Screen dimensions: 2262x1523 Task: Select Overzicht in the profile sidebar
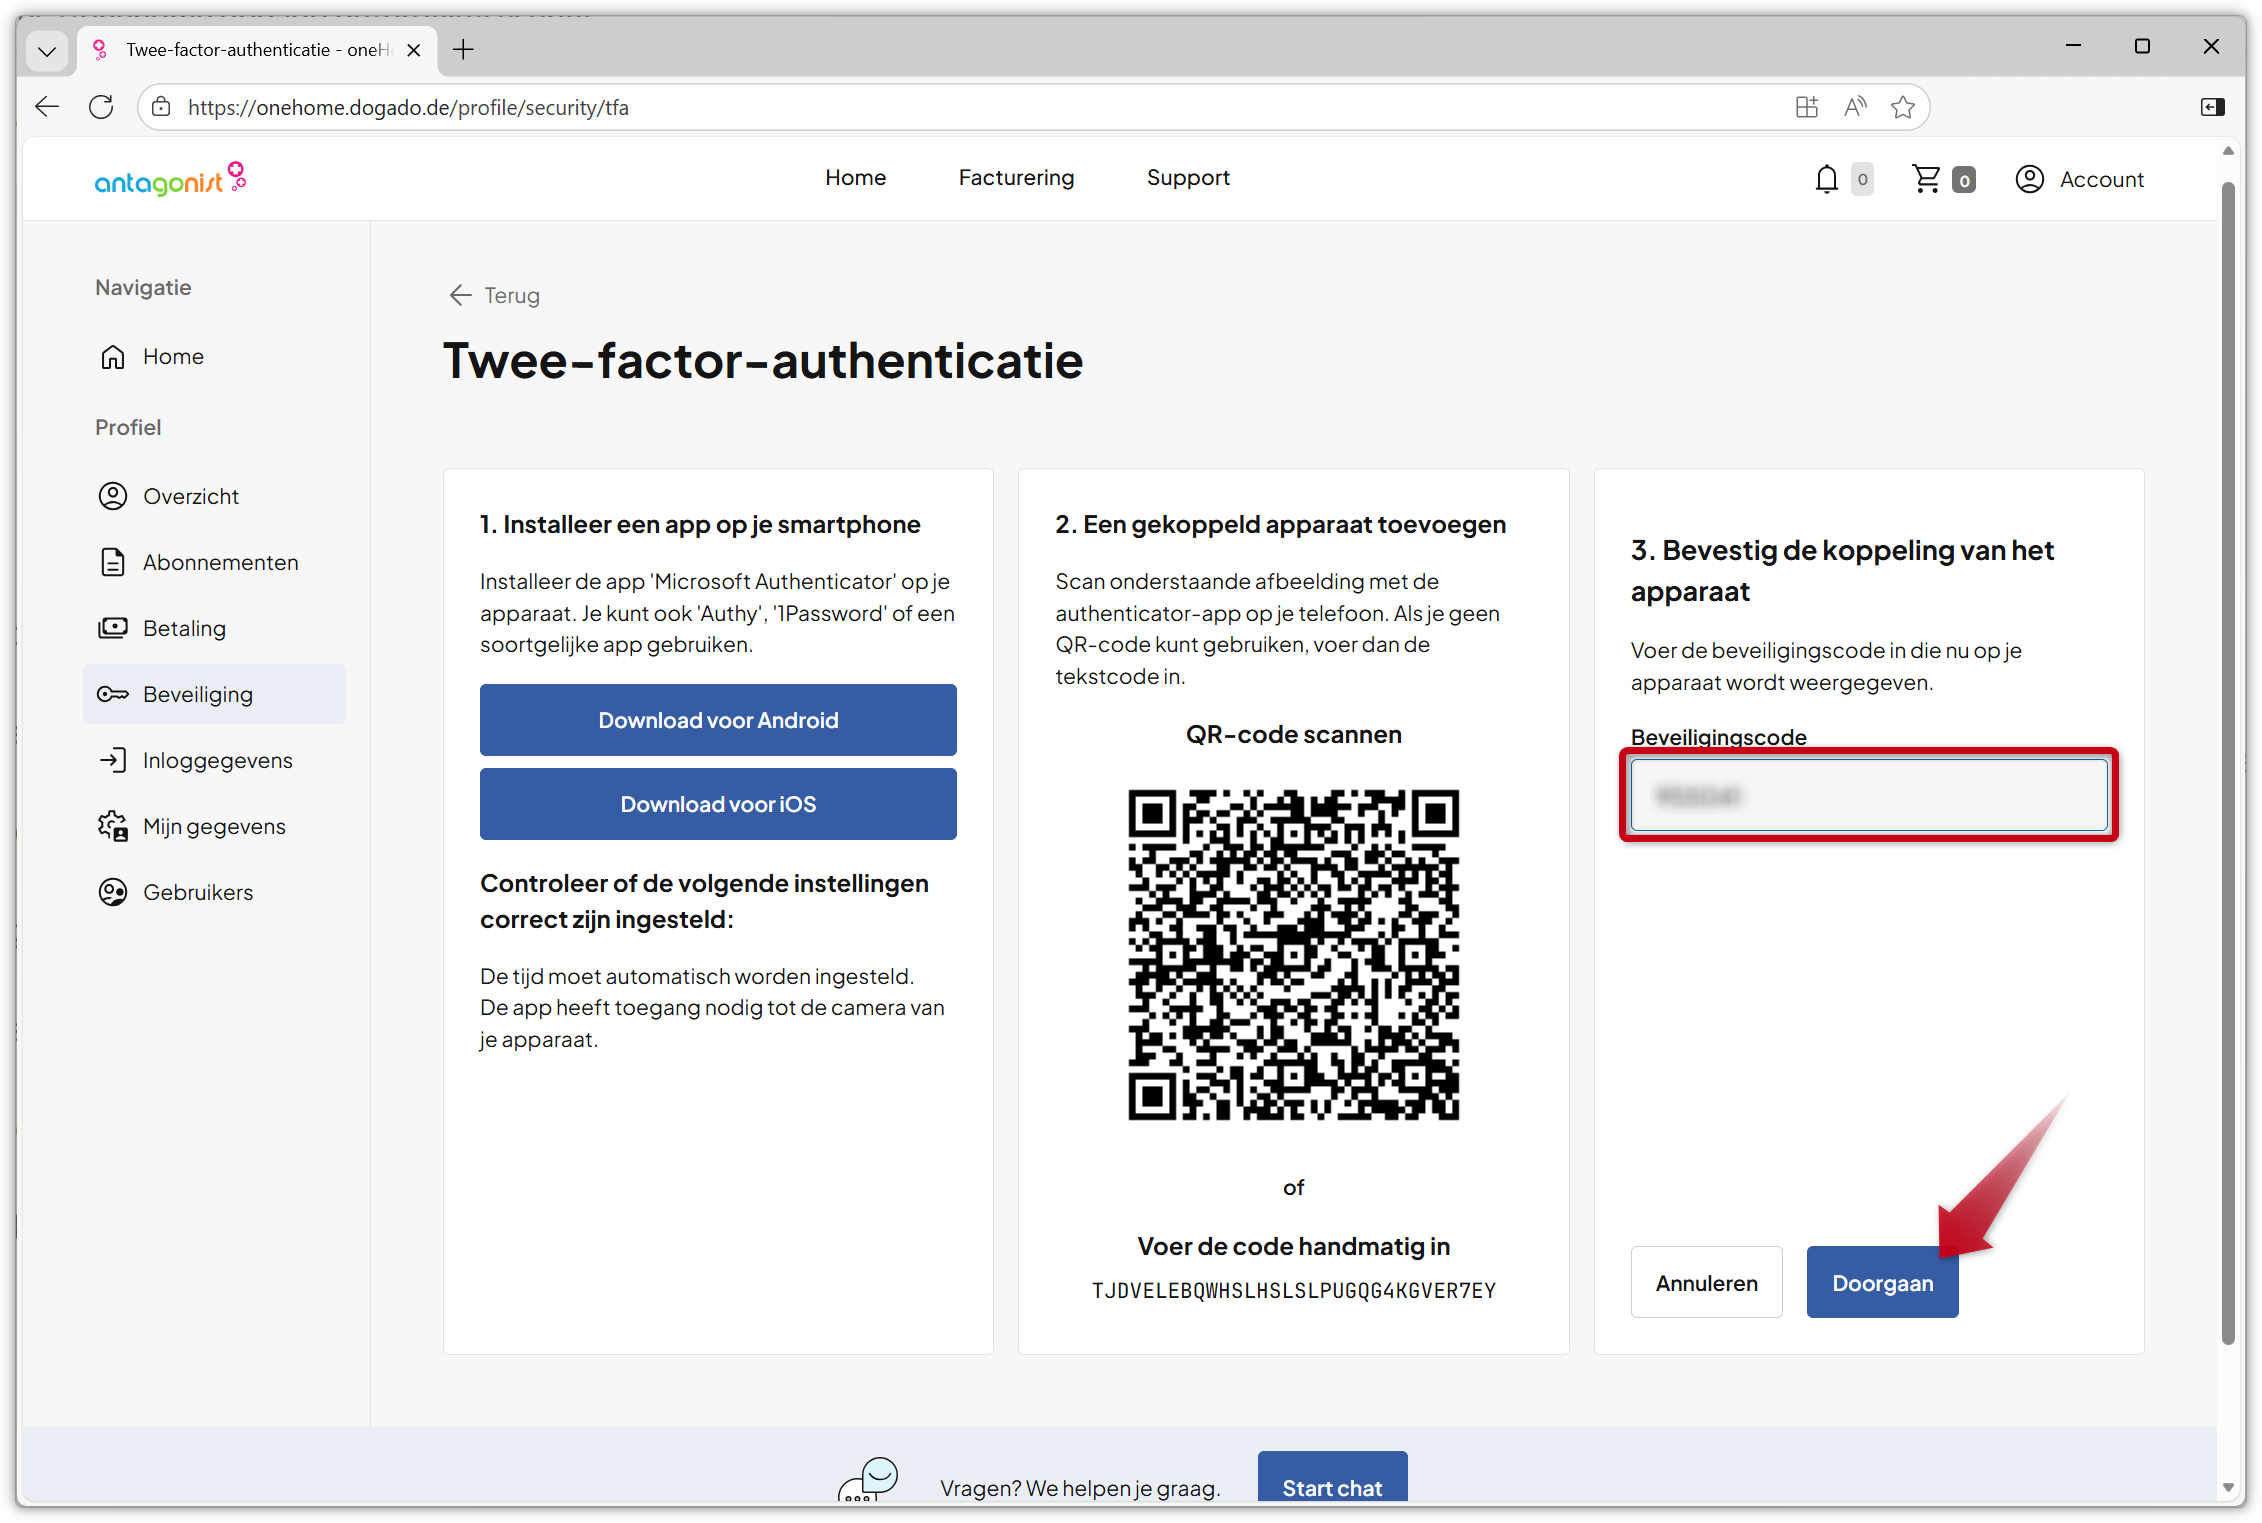point(190,495)
